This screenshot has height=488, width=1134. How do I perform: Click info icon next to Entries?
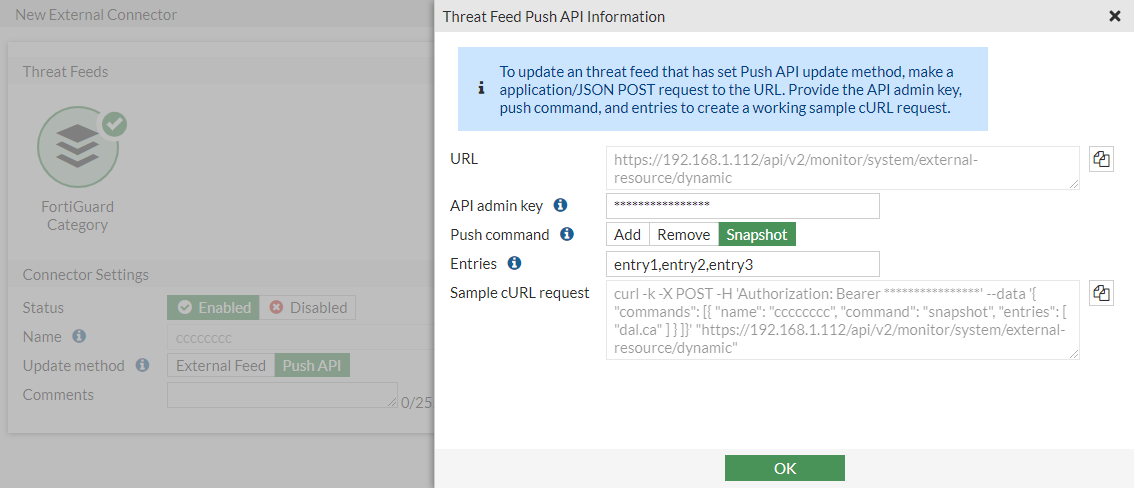(x=515, y=263)
